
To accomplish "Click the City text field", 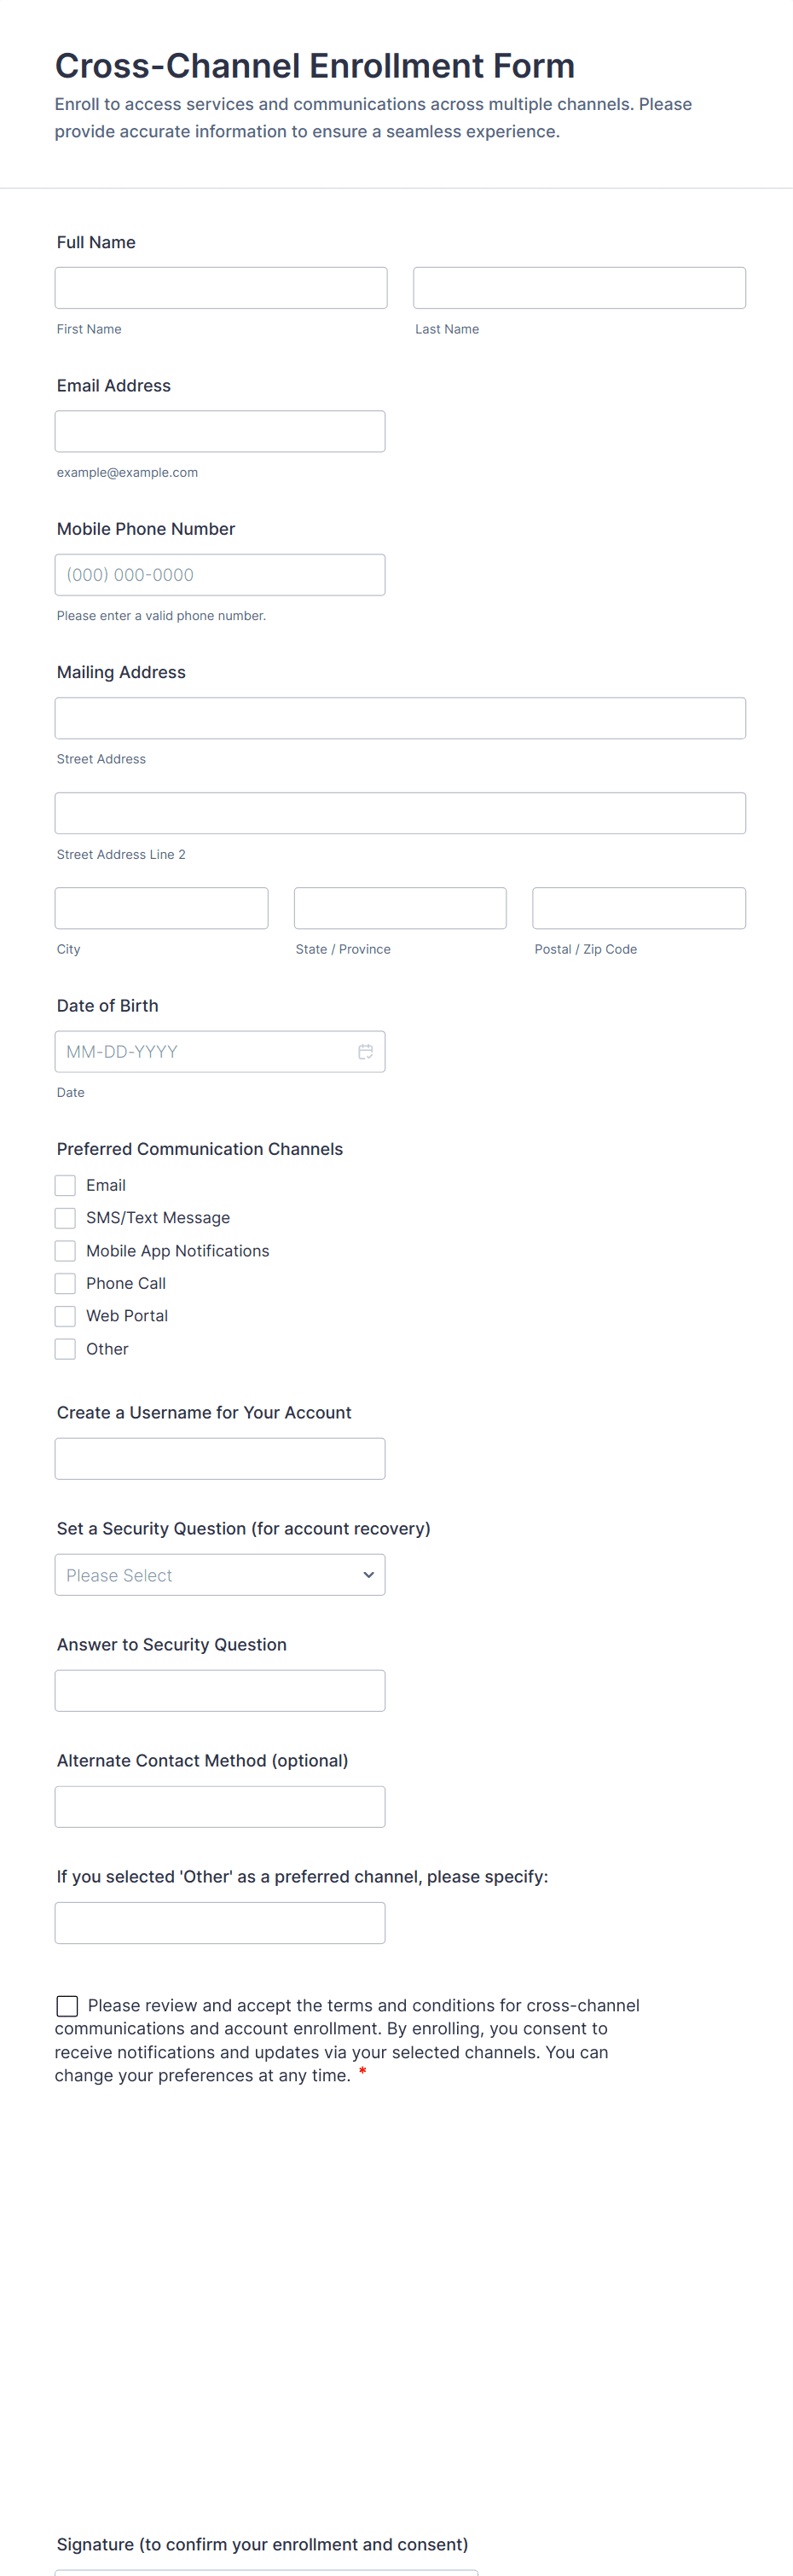I will (x=162, y=908).
